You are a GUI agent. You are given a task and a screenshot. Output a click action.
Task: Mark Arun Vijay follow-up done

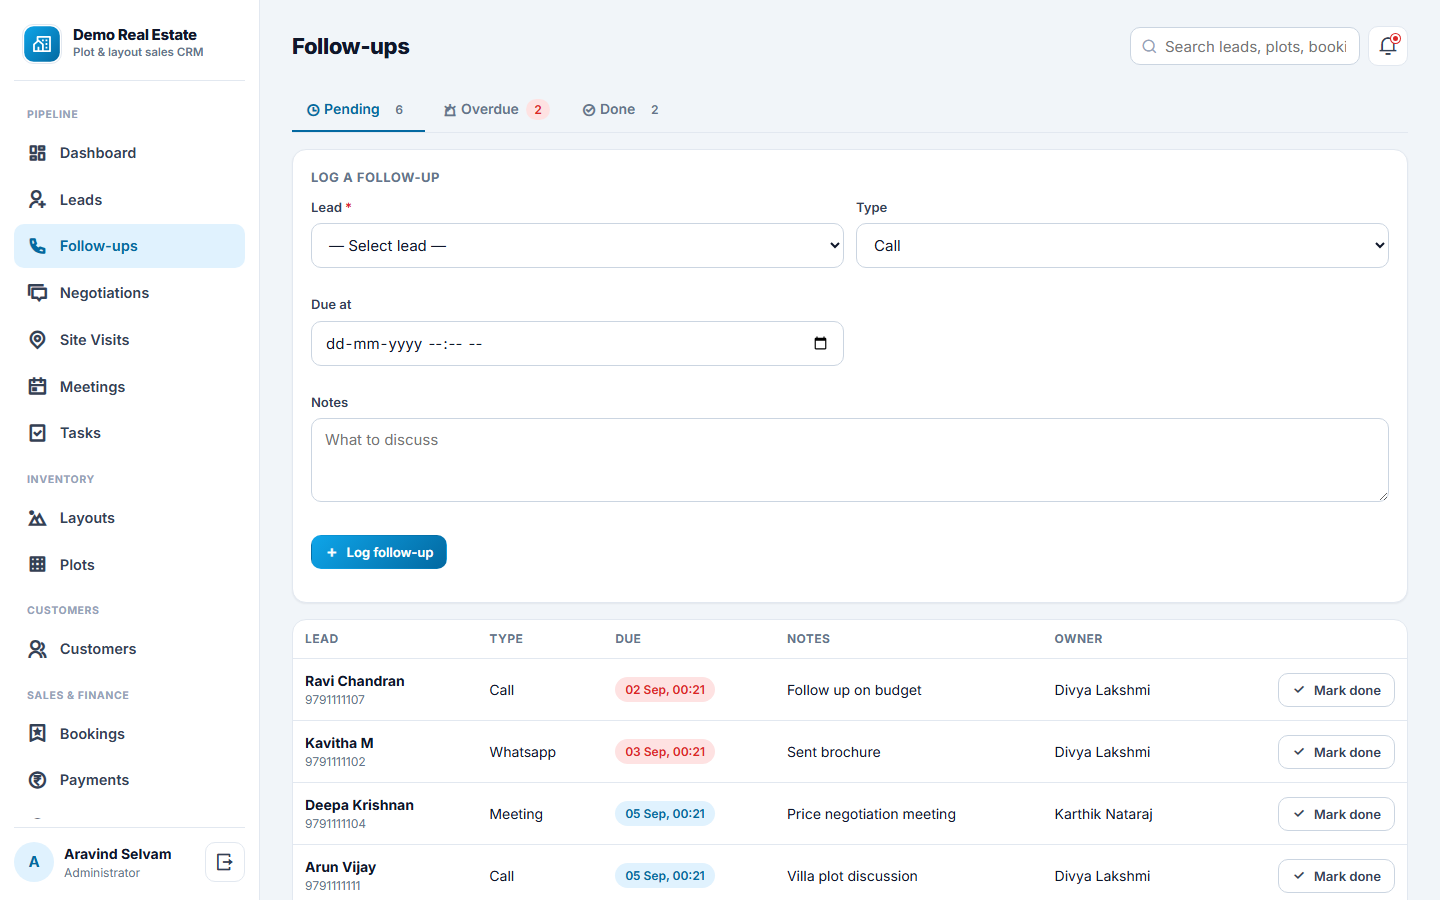coord(1336,876)
